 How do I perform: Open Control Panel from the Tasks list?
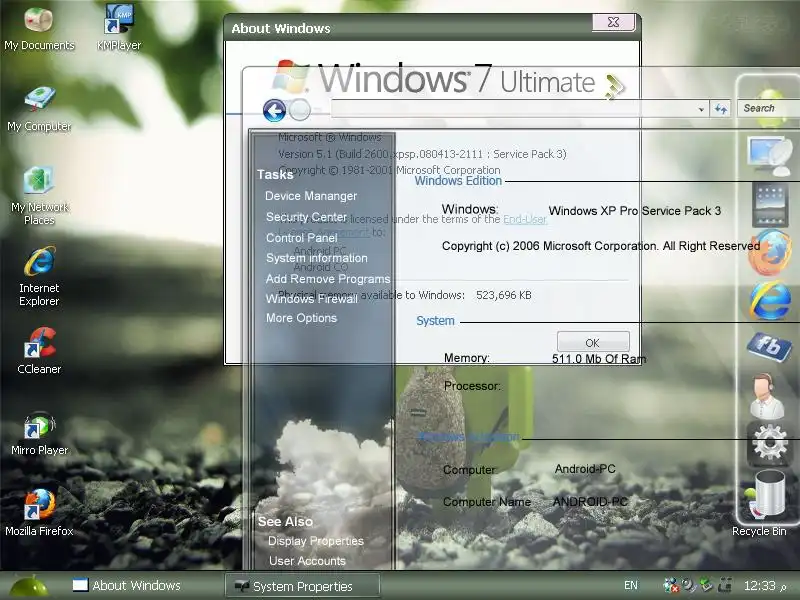tap(302, 238)
